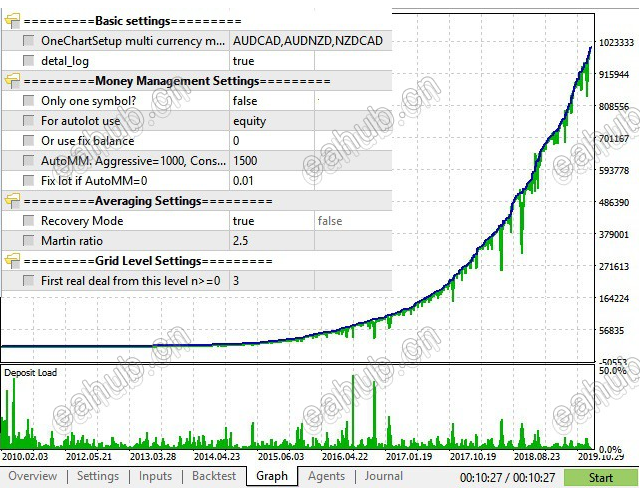The height and width of the screenshot is (491, 640).
Task: Edit the AutoMM value 1500
Action: 272,160
